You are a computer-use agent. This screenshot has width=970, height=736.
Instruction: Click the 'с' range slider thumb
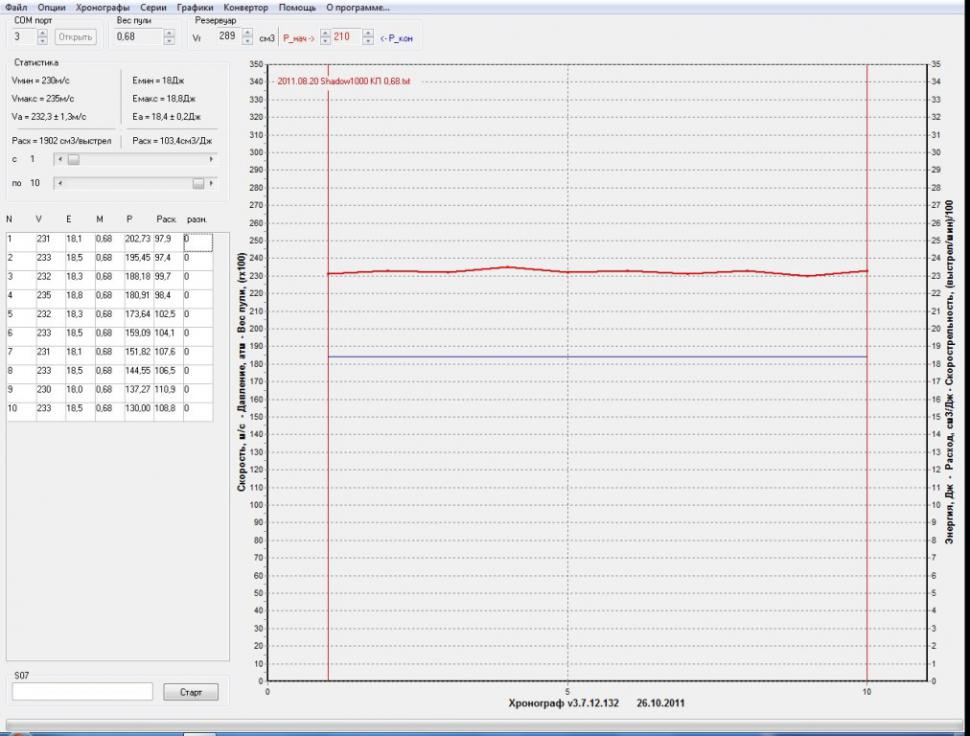click(x=73, y=159)
